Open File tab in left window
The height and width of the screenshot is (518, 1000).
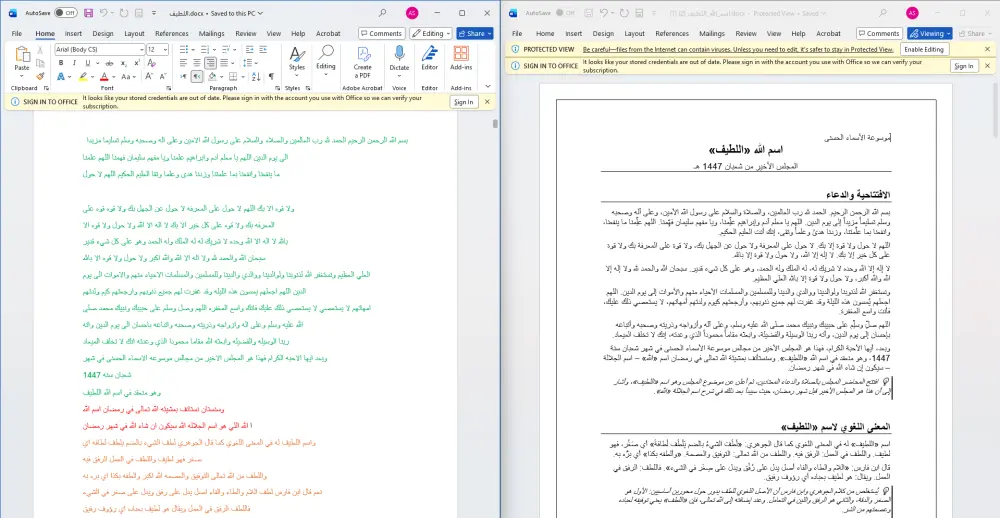tap(17, 34)
